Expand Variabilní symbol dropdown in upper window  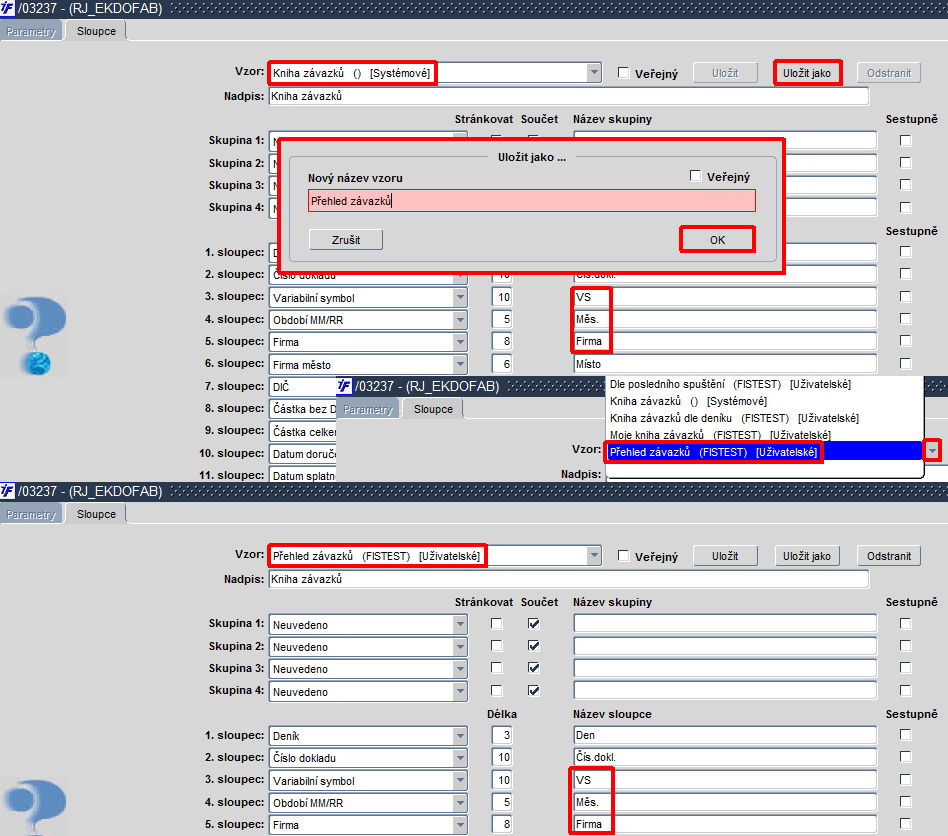(x=460, y=297)
